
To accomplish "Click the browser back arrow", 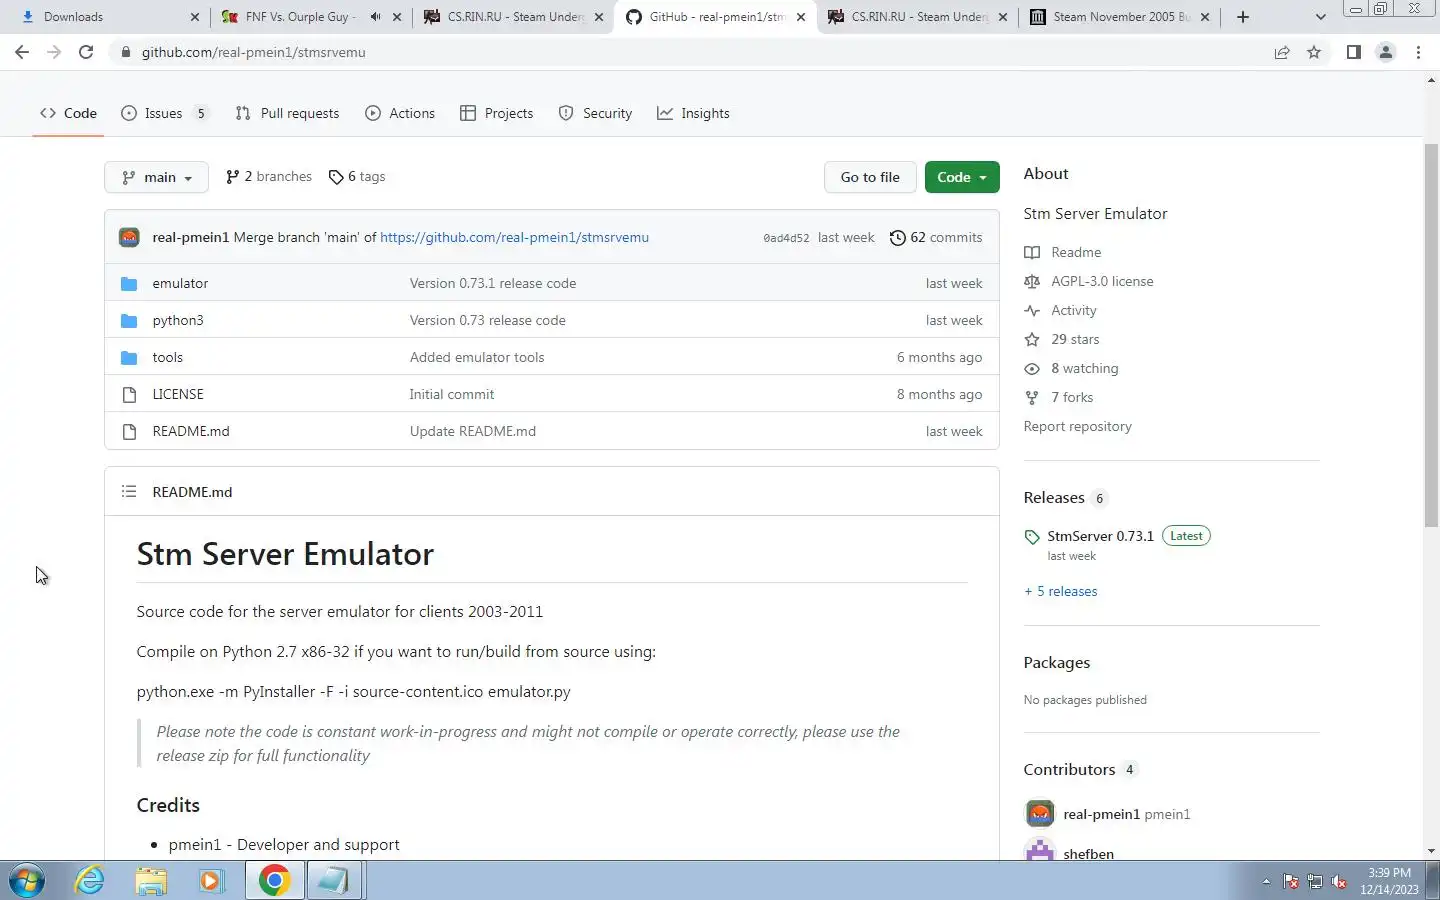I will (x=22, y=52).
